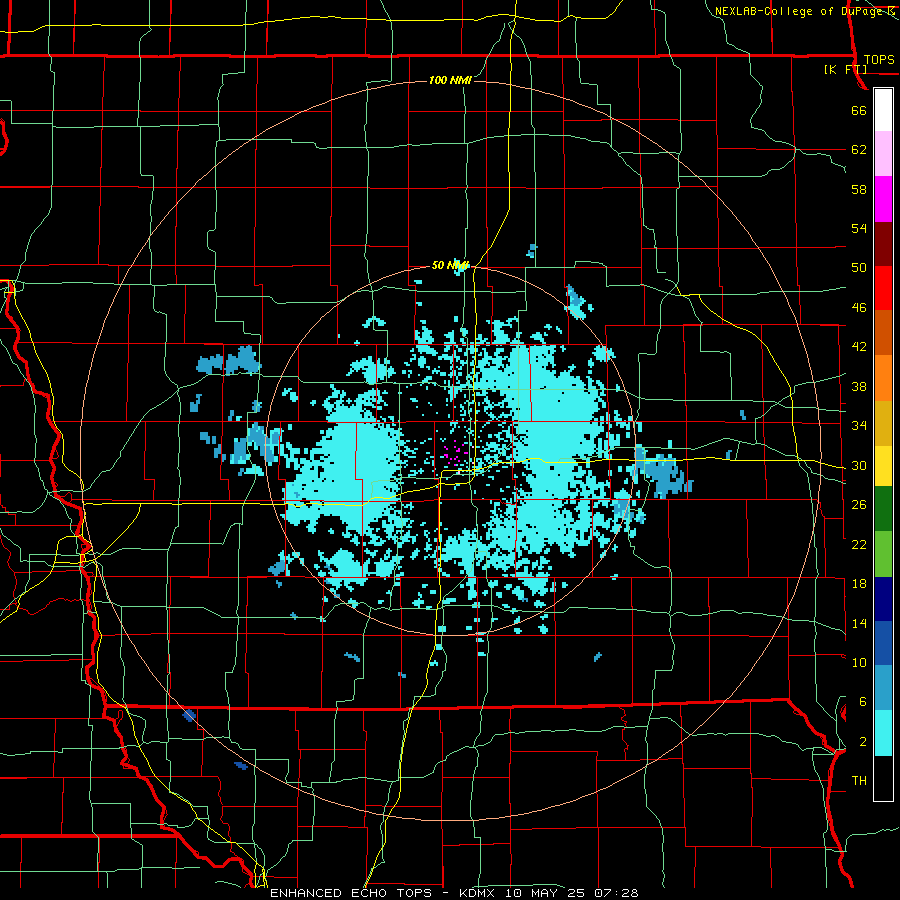Click the legend value "18"

[859, 584]
